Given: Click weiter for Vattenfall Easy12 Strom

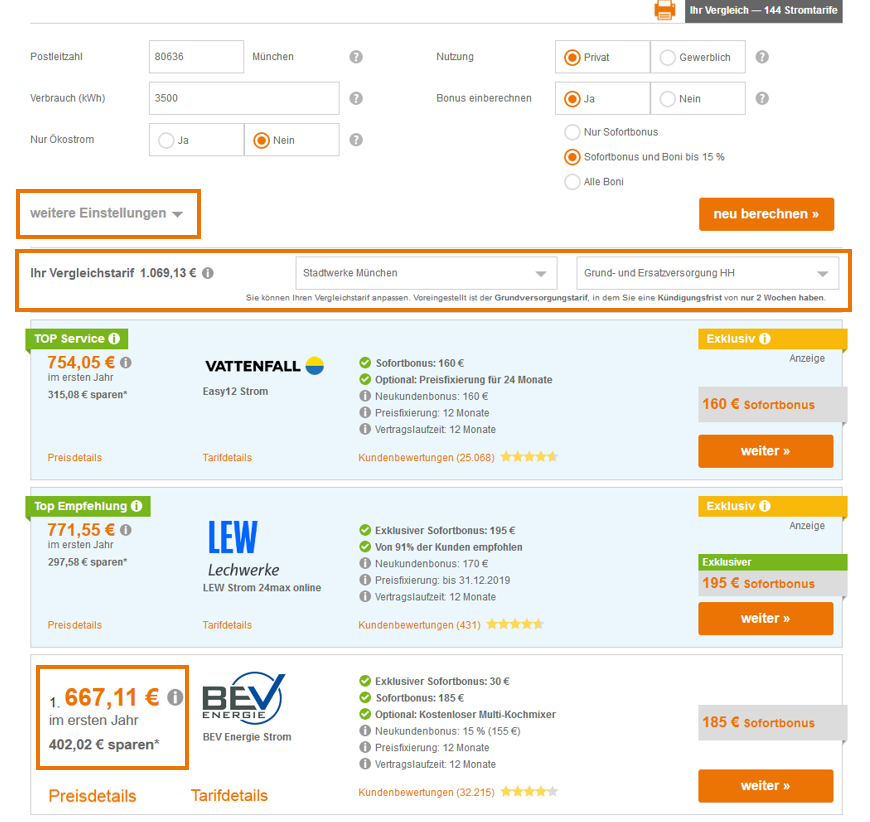Looking at the screenshot, I should pos(766,451).
